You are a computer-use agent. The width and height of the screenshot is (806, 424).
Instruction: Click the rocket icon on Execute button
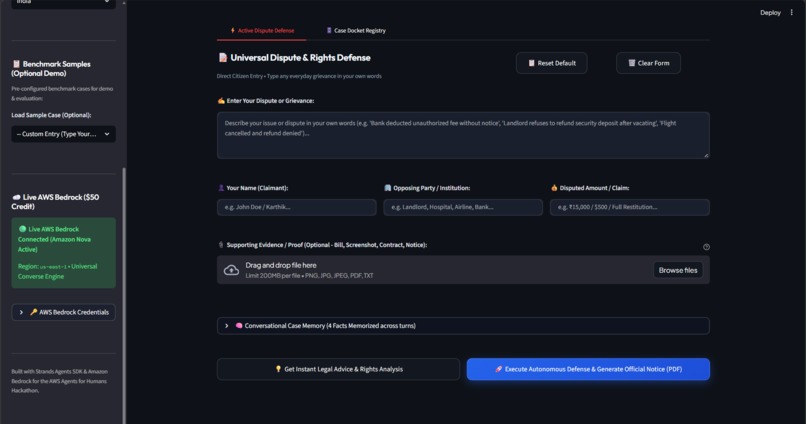[x=498, y=369]
